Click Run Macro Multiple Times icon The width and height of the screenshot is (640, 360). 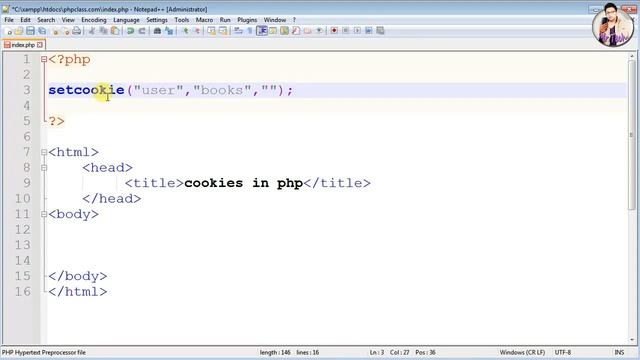pos(369,31)
